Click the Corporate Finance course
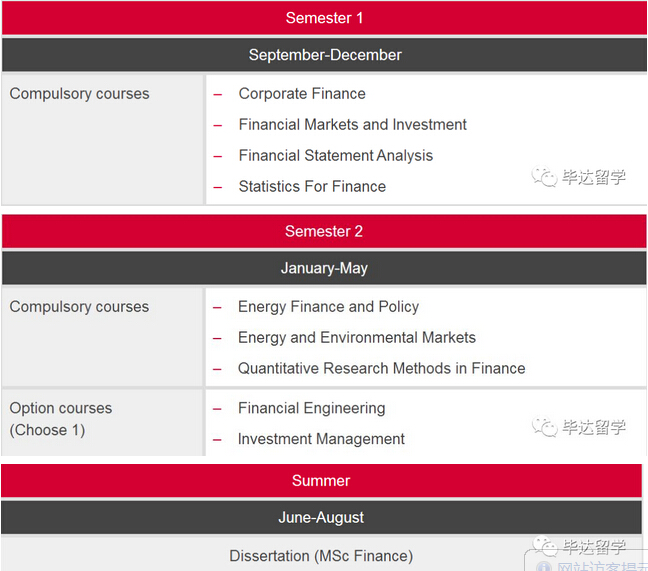Image resolution: width=648 pixels, height=571 pixels. click(302, 94)
